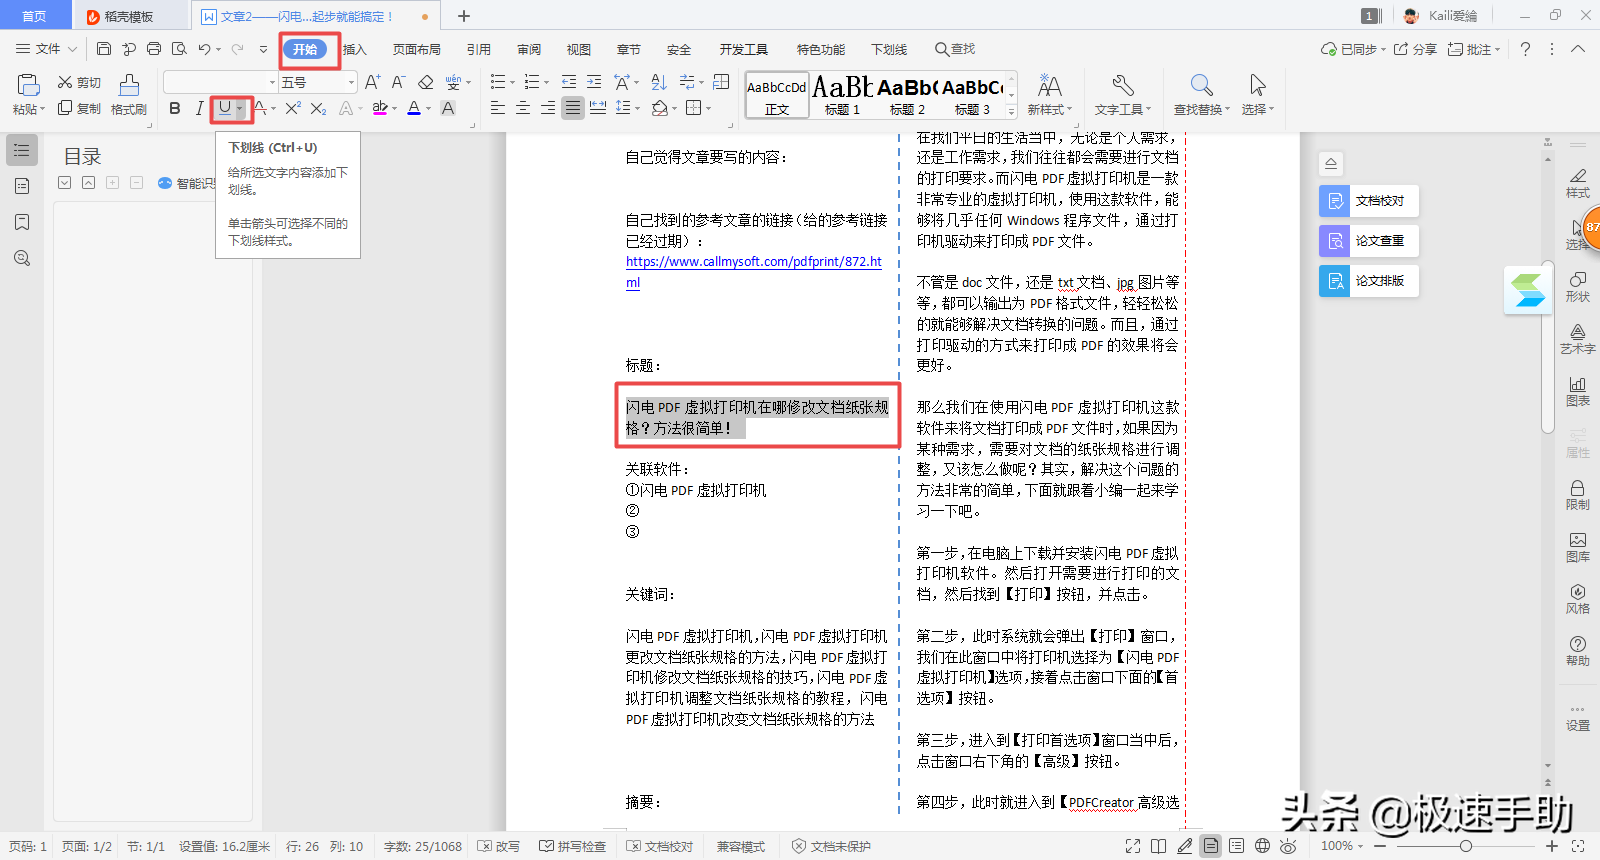1600x860 pixels.
Task: Center-align the paragraph text
Action: [x=523, y=108]
